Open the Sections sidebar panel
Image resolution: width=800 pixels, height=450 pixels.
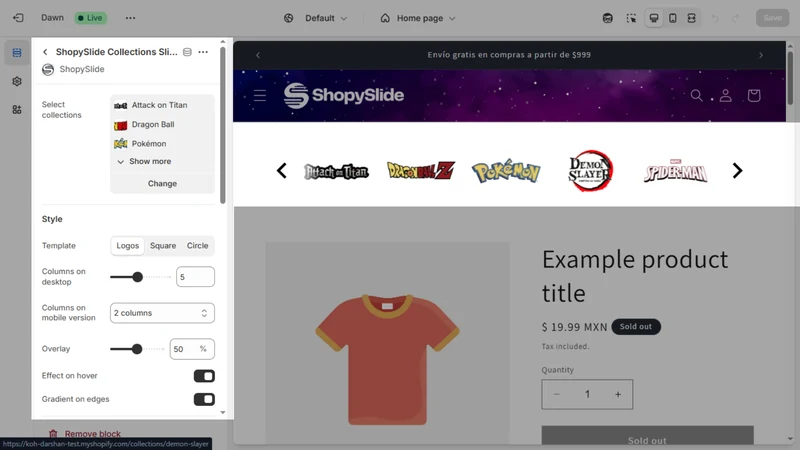pos(17,53)
